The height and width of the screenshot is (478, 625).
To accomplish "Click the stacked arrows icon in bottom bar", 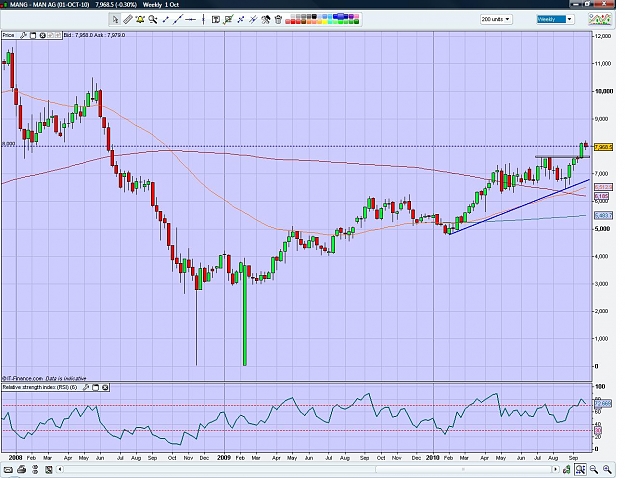I will point(35,469).
